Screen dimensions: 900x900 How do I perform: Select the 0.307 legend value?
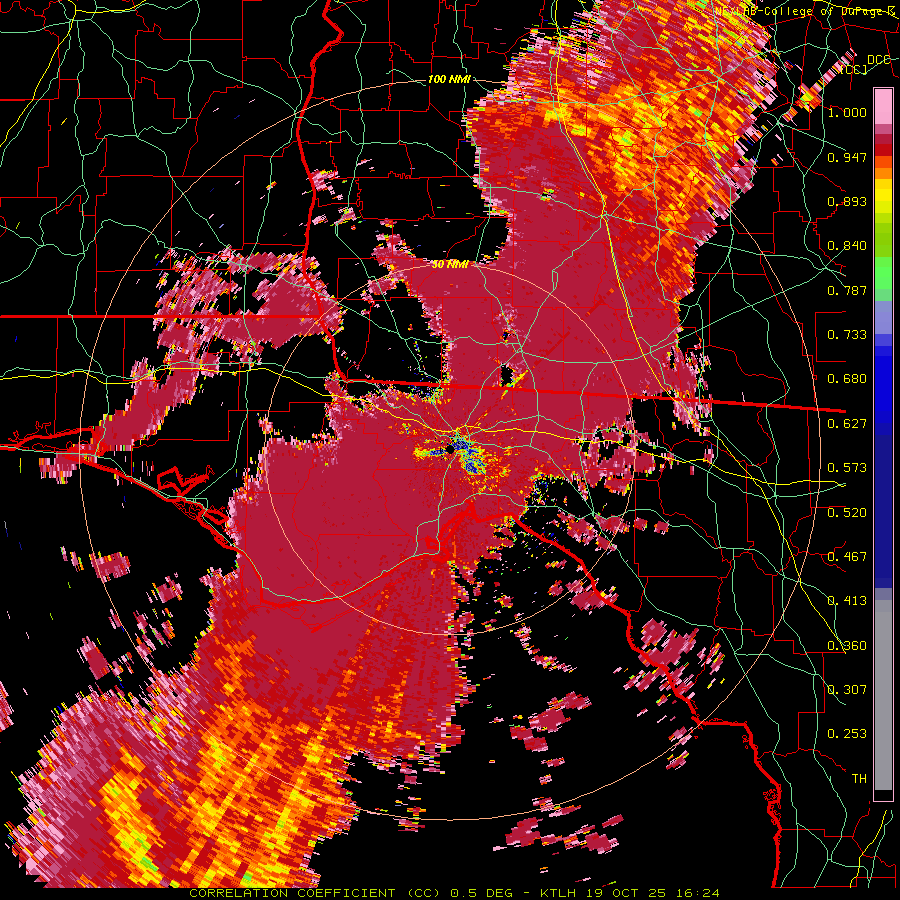[847, 689]
